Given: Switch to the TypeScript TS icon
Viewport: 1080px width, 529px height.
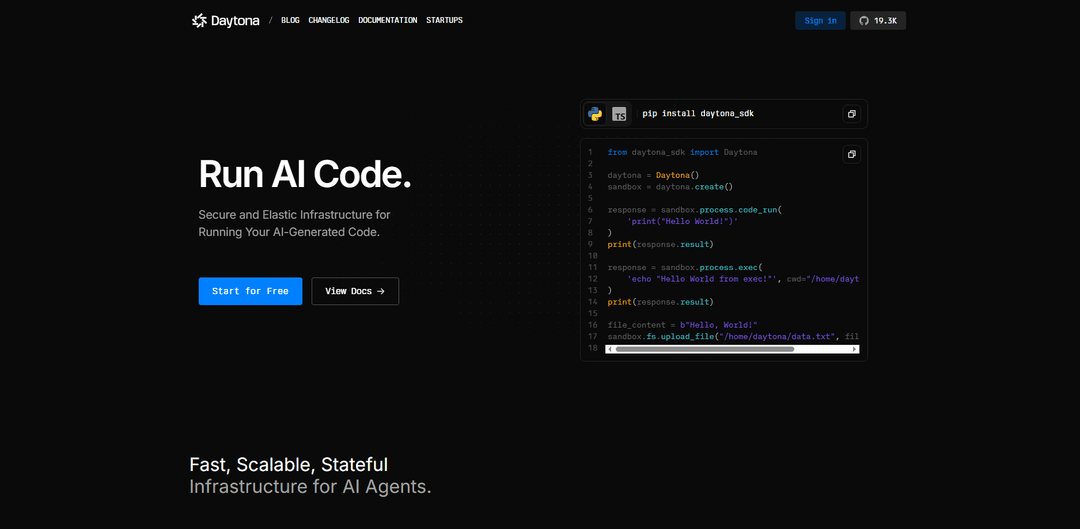Looking at the screenshot, I should pyautogui.click(x=620, y=114).
